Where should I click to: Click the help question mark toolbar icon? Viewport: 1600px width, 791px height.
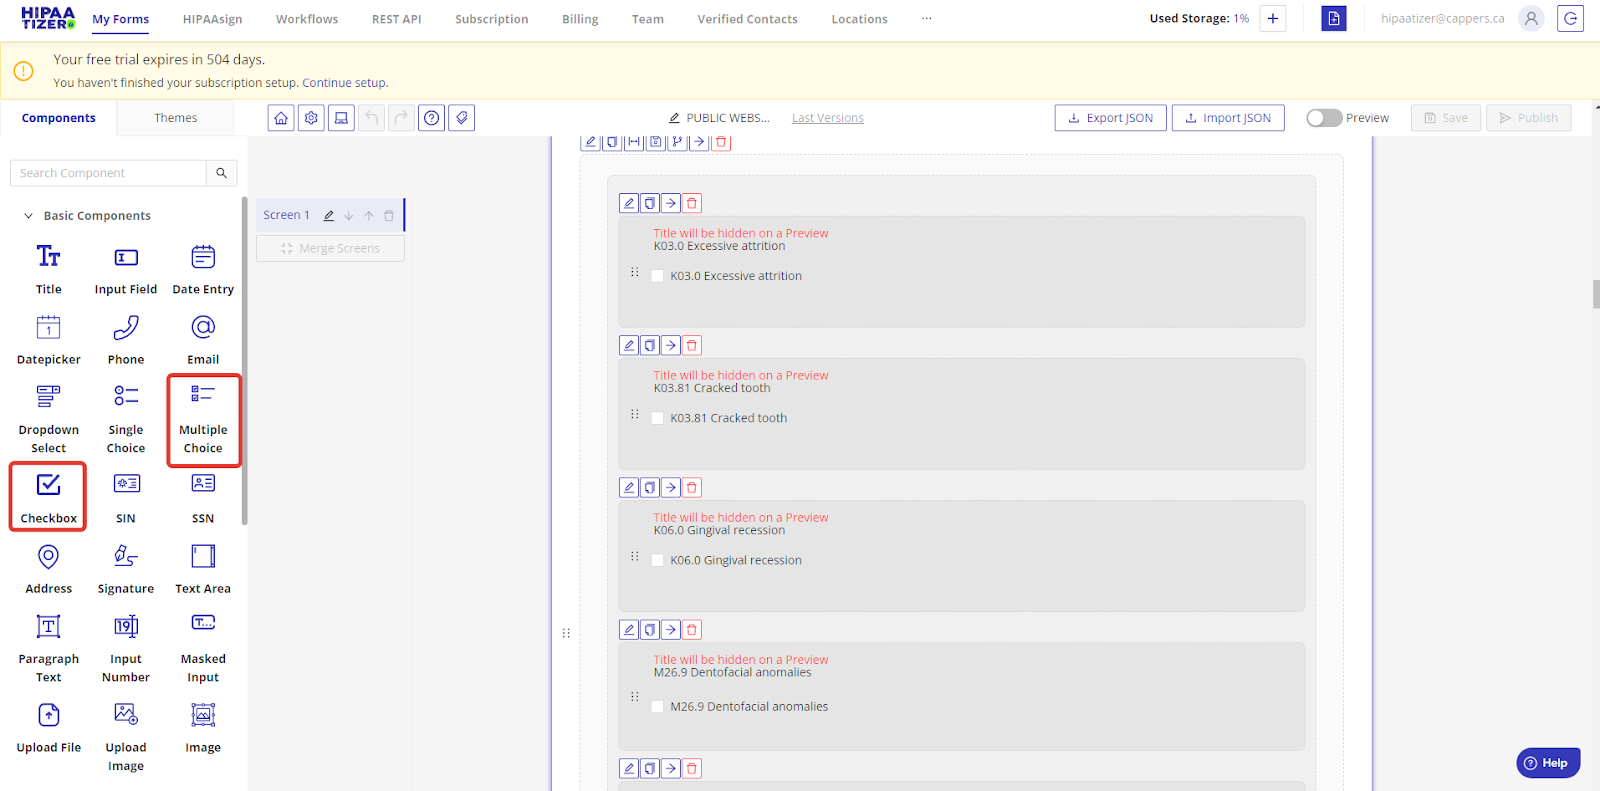431,118
